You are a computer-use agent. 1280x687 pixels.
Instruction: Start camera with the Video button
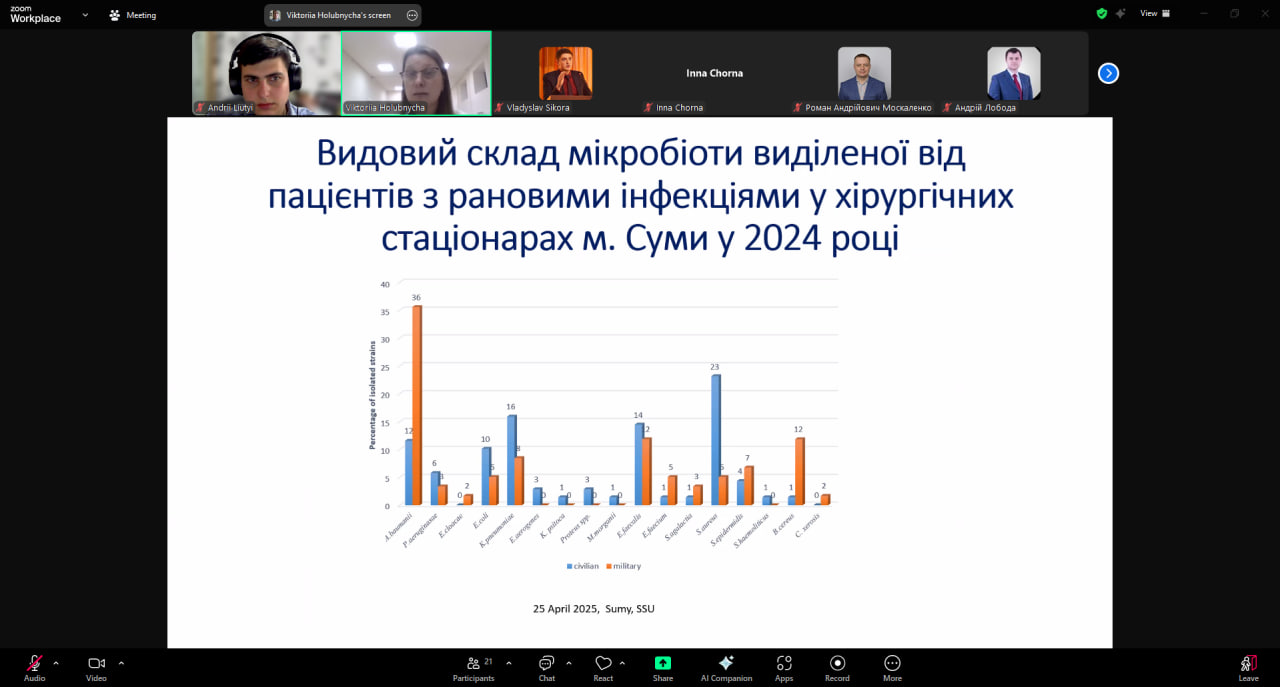[96, 667]
